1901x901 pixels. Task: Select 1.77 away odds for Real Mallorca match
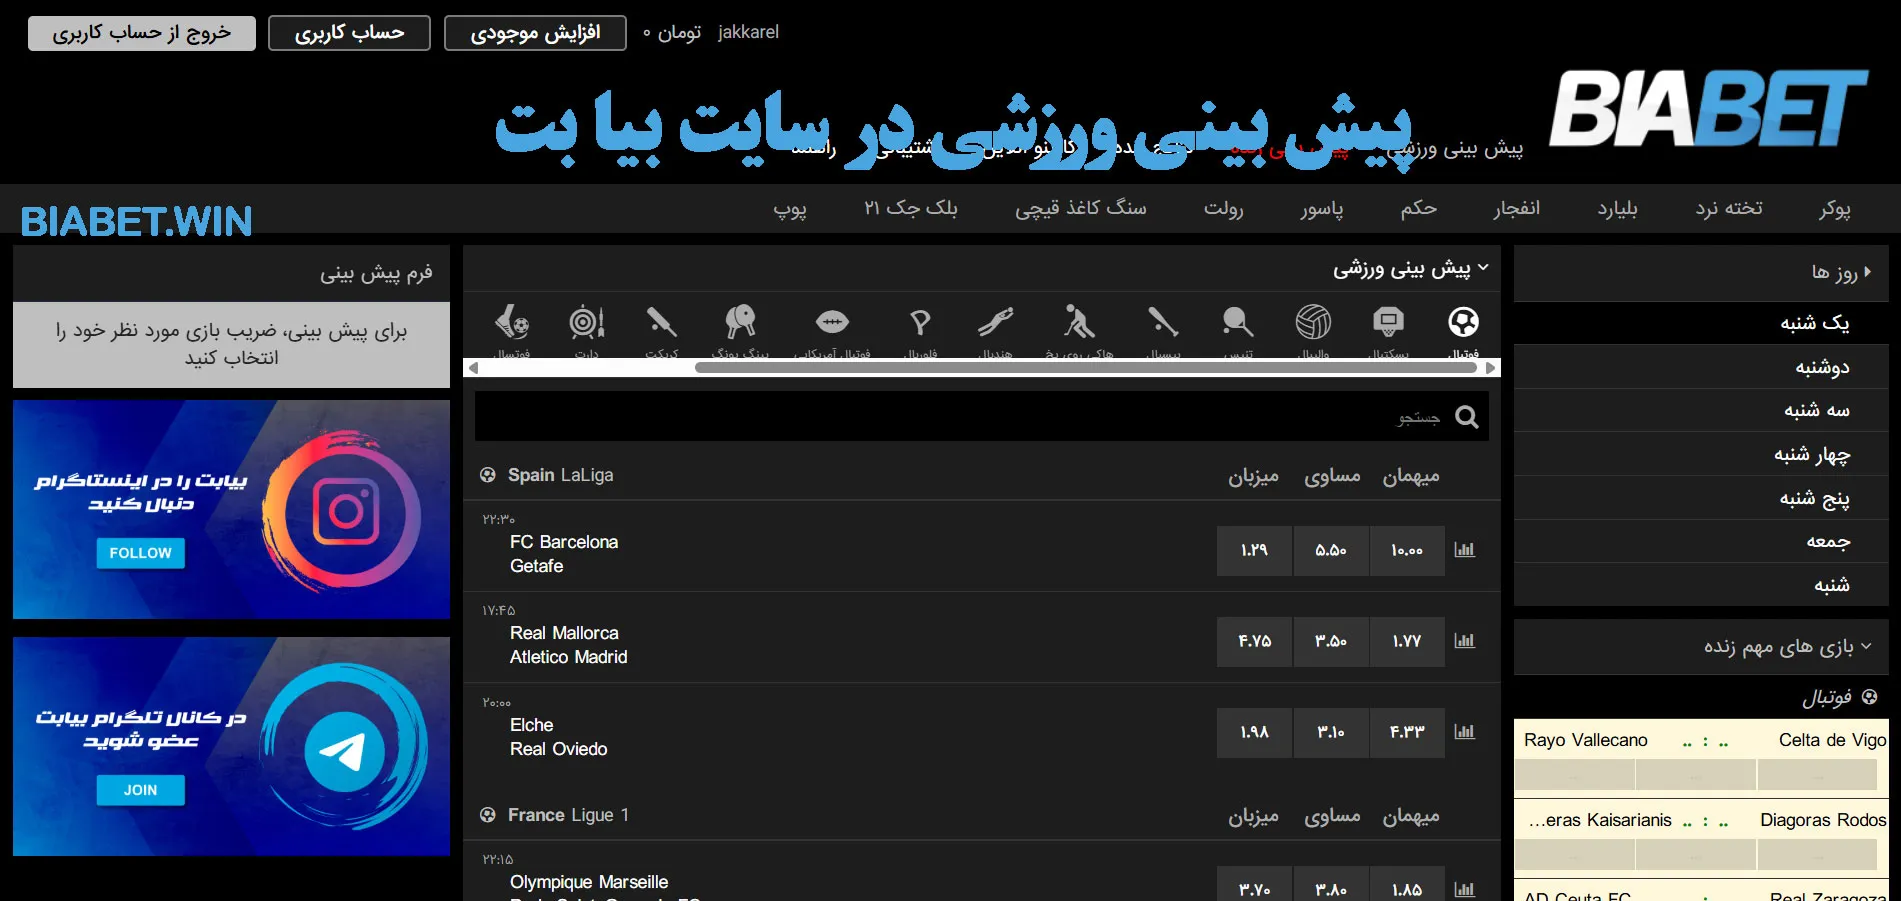click(x=1406, y=641)
